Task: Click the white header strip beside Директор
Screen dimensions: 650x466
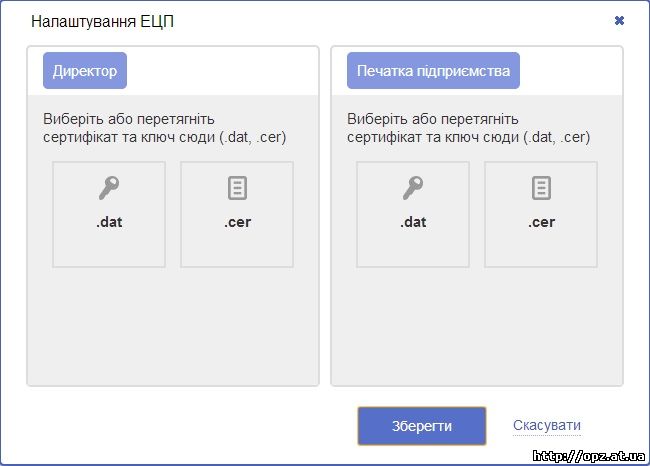Action: coord(222,70)
